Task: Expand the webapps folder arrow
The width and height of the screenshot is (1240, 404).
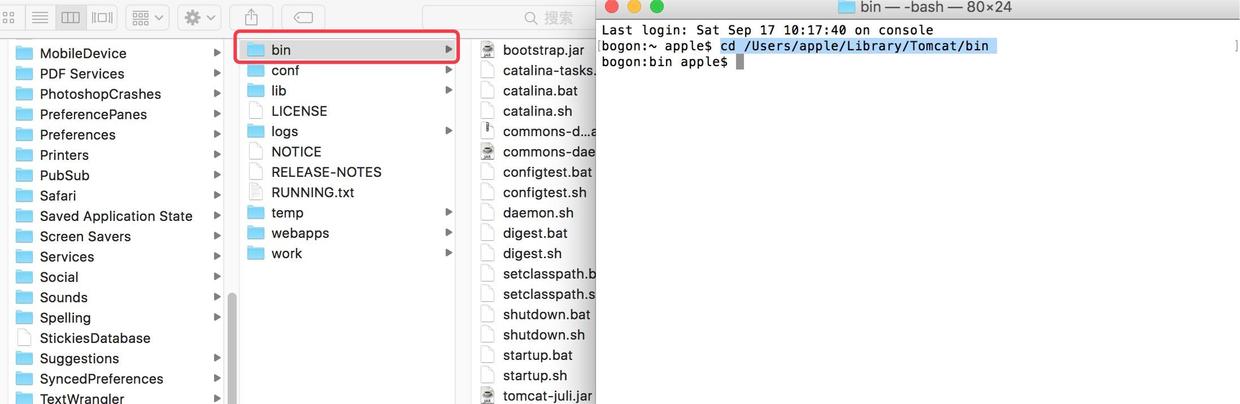Action: click(449, 233)
